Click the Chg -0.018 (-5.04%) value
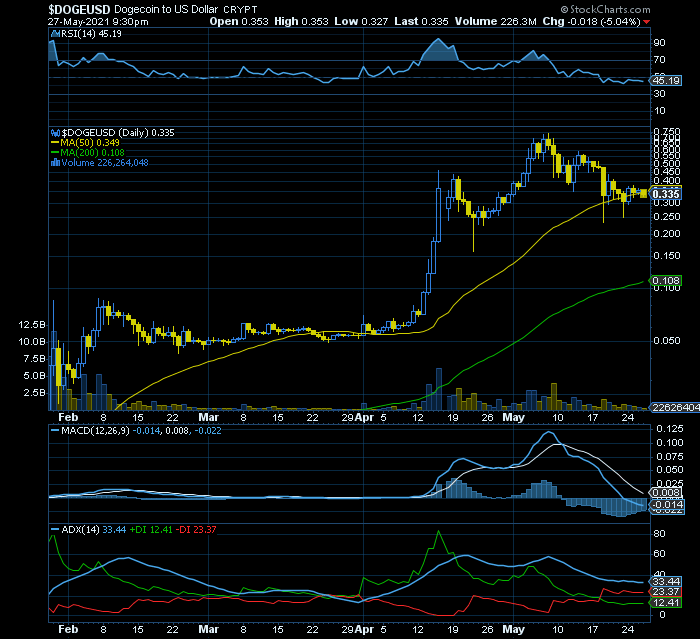700x639 pixels. click(x=592, y=21)
